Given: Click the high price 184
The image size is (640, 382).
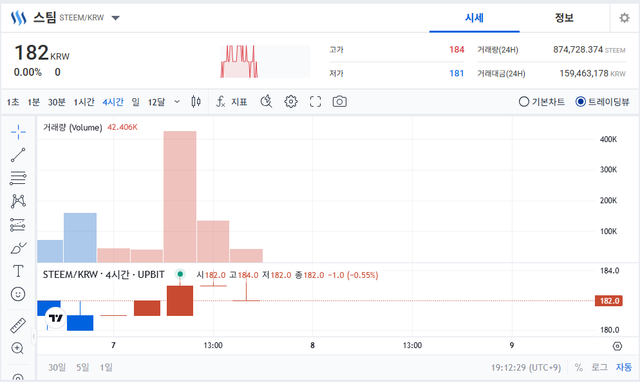Looking at the screenshot, I should 457,50.
